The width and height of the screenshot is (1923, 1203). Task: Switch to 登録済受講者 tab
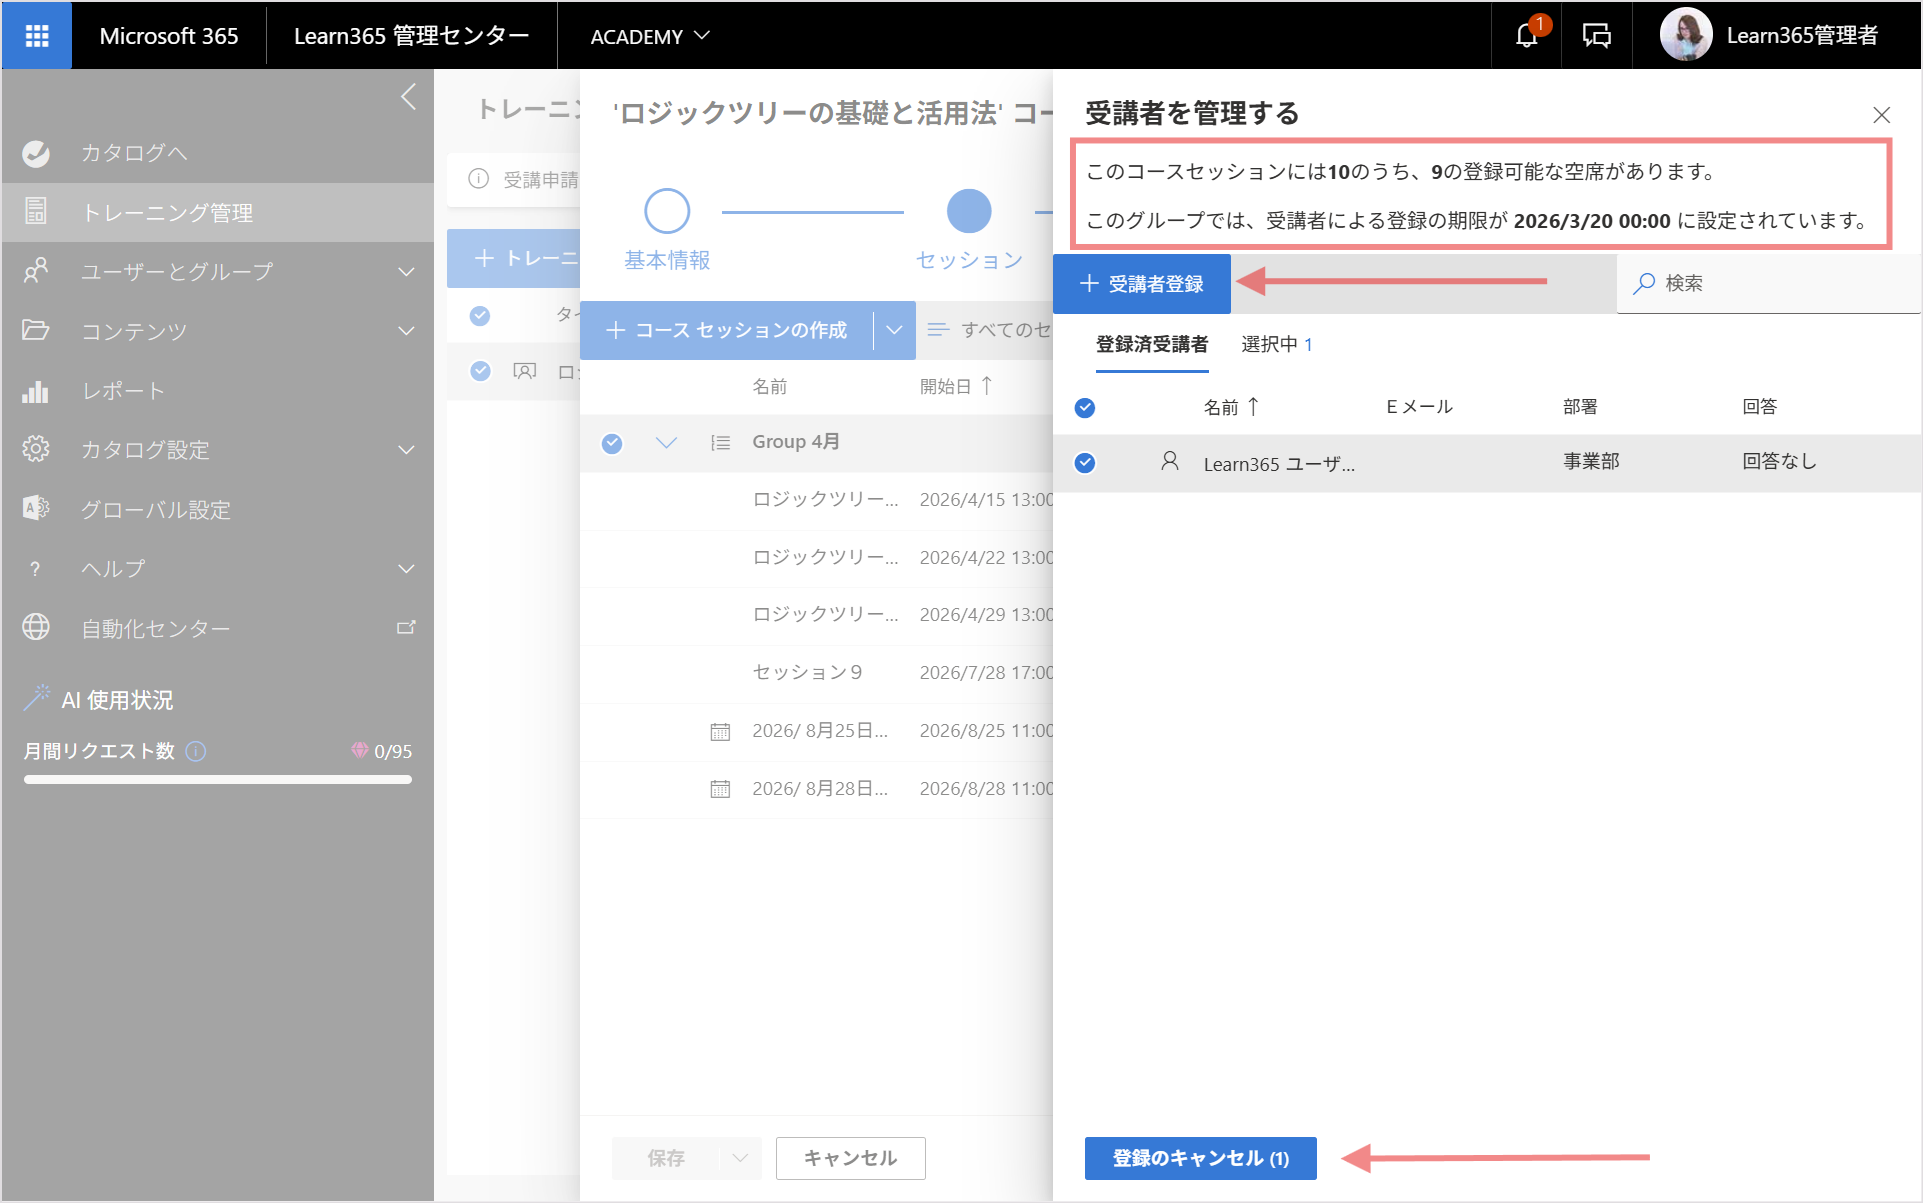tap(1152, 345)
